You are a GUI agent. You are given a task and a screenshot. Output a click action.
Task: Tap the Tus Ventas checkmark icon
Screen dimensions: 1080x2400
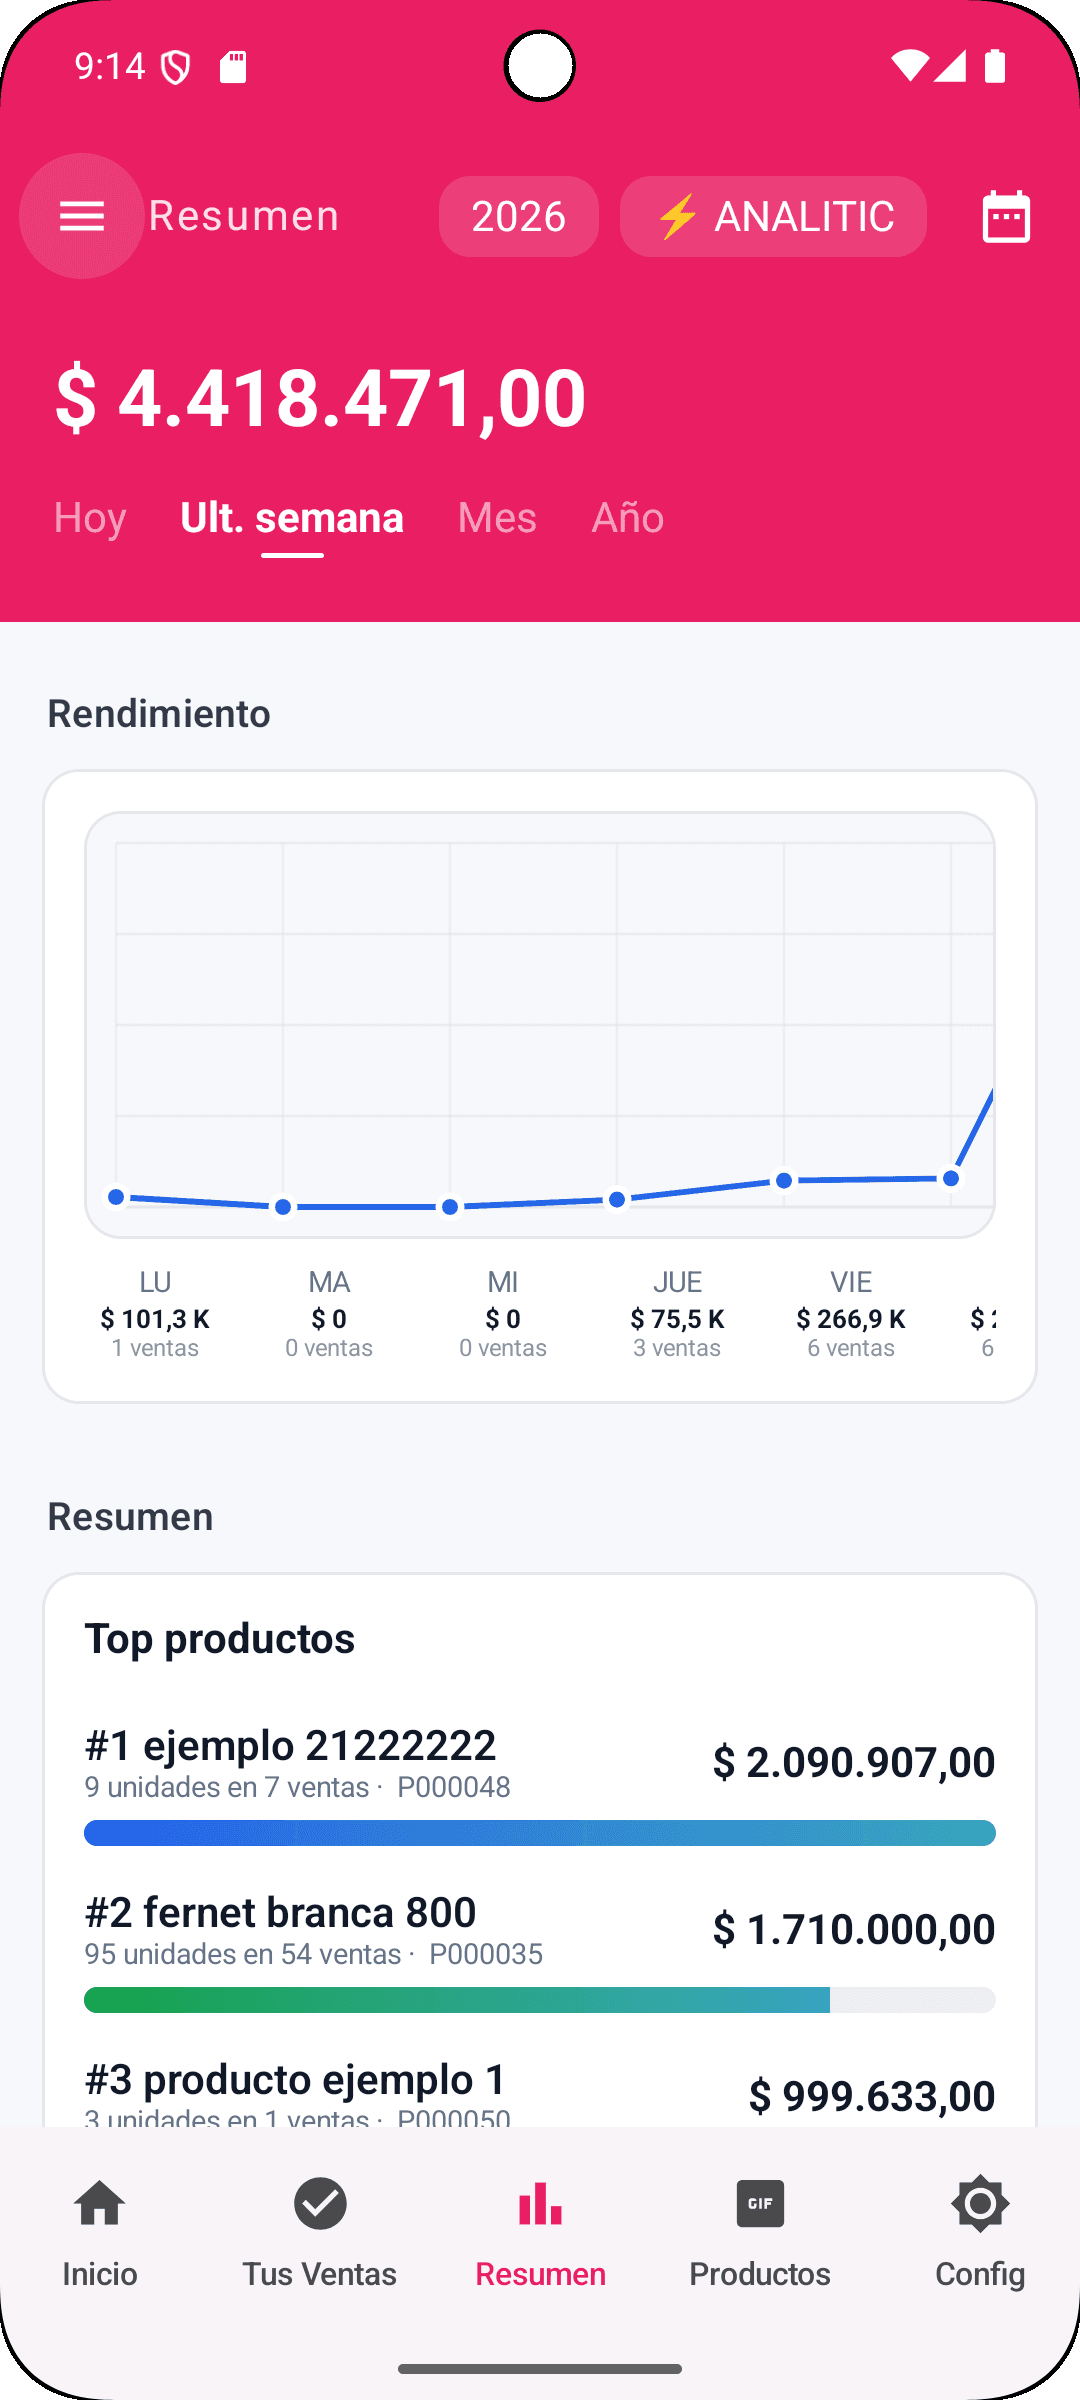click(x=320, y=2204)
